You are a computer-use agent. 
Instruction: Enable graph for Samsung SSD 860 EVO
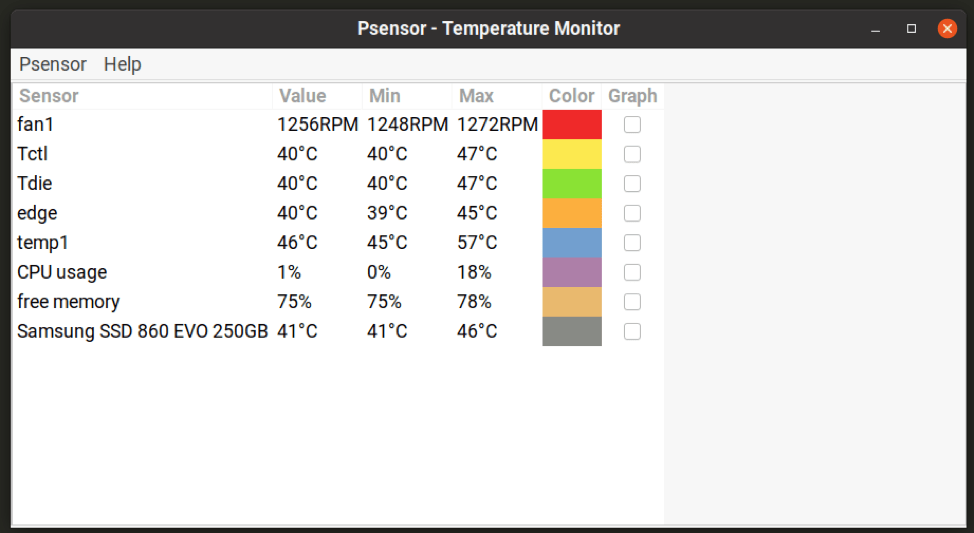point(632,331)
